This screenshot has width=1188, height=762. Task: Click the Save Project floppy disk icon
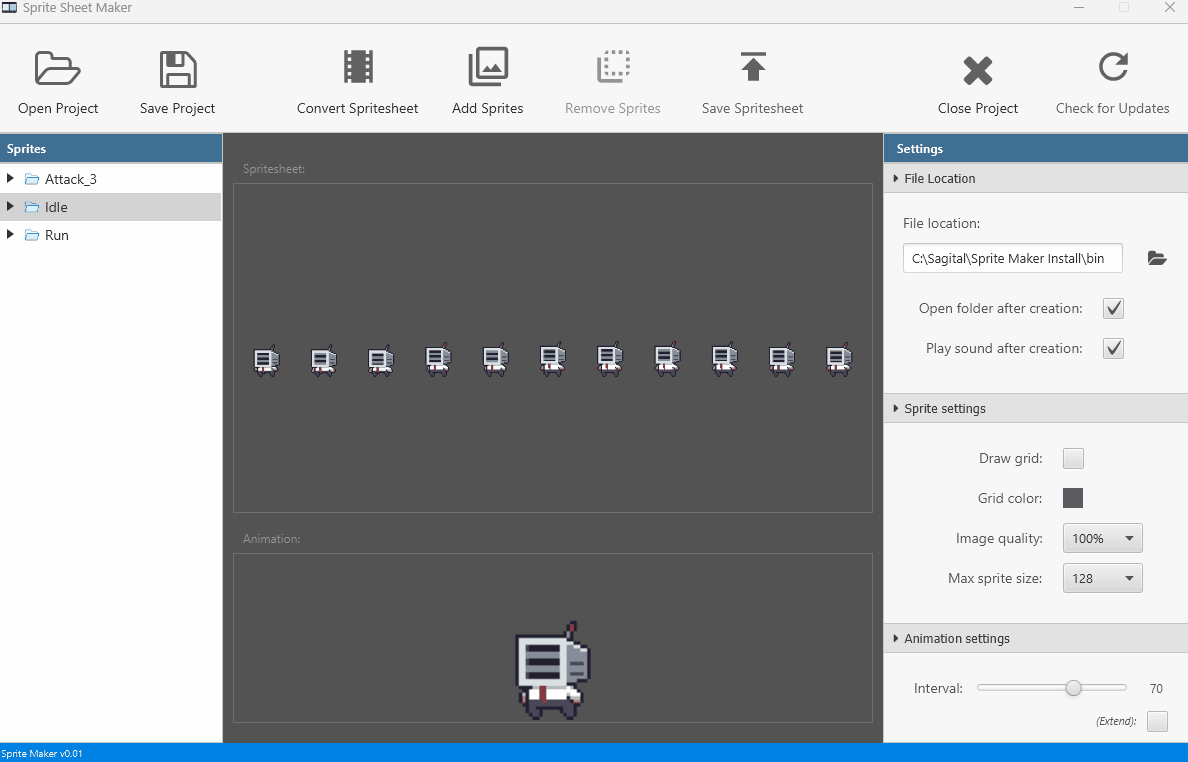click(178, 69)
